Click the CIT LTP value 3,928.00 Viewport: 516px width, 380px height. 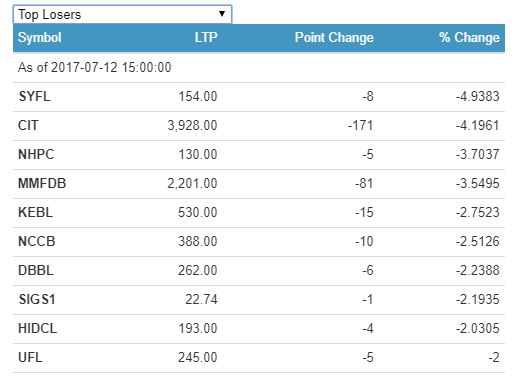[192, 126]
